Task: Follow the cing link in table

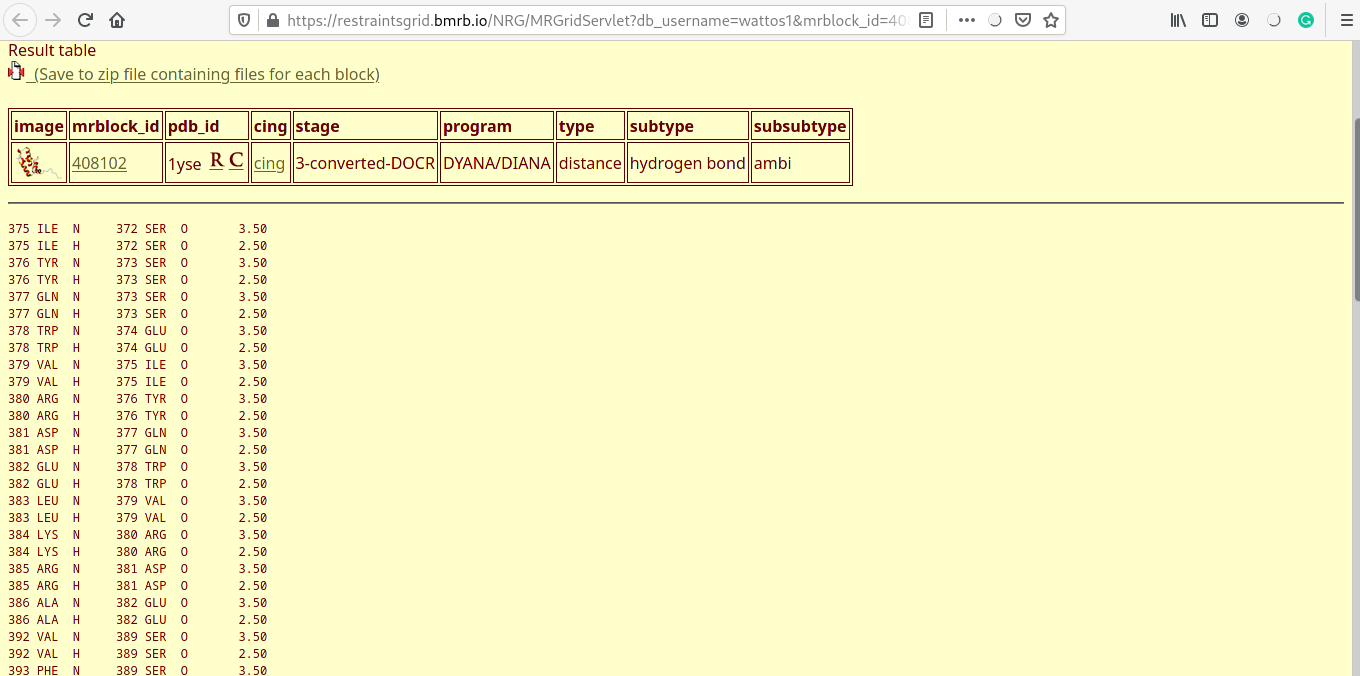Action: pyautogui.click(x=269, y=163)
